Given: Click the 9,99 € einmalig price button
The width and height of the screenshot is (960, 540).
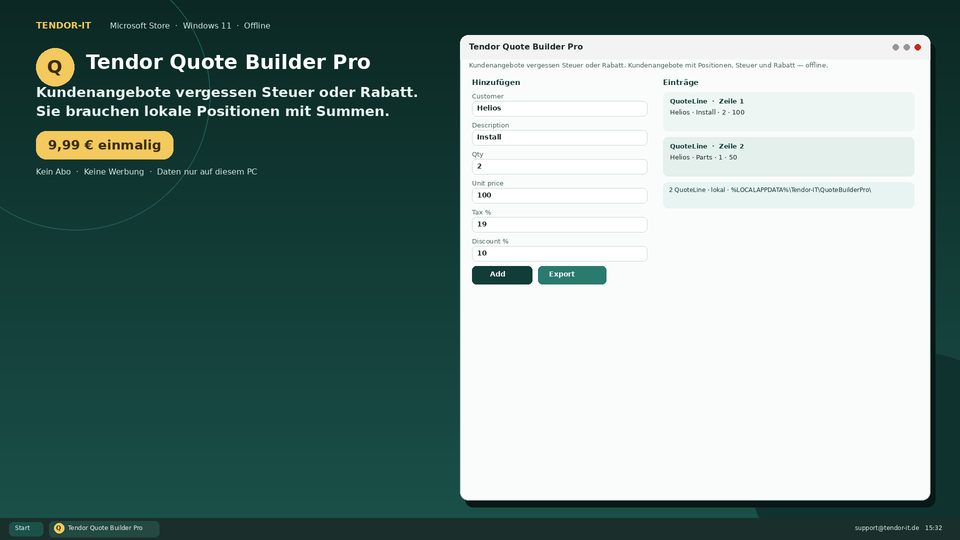Looking at the screenshot, I should click(105, 145).
